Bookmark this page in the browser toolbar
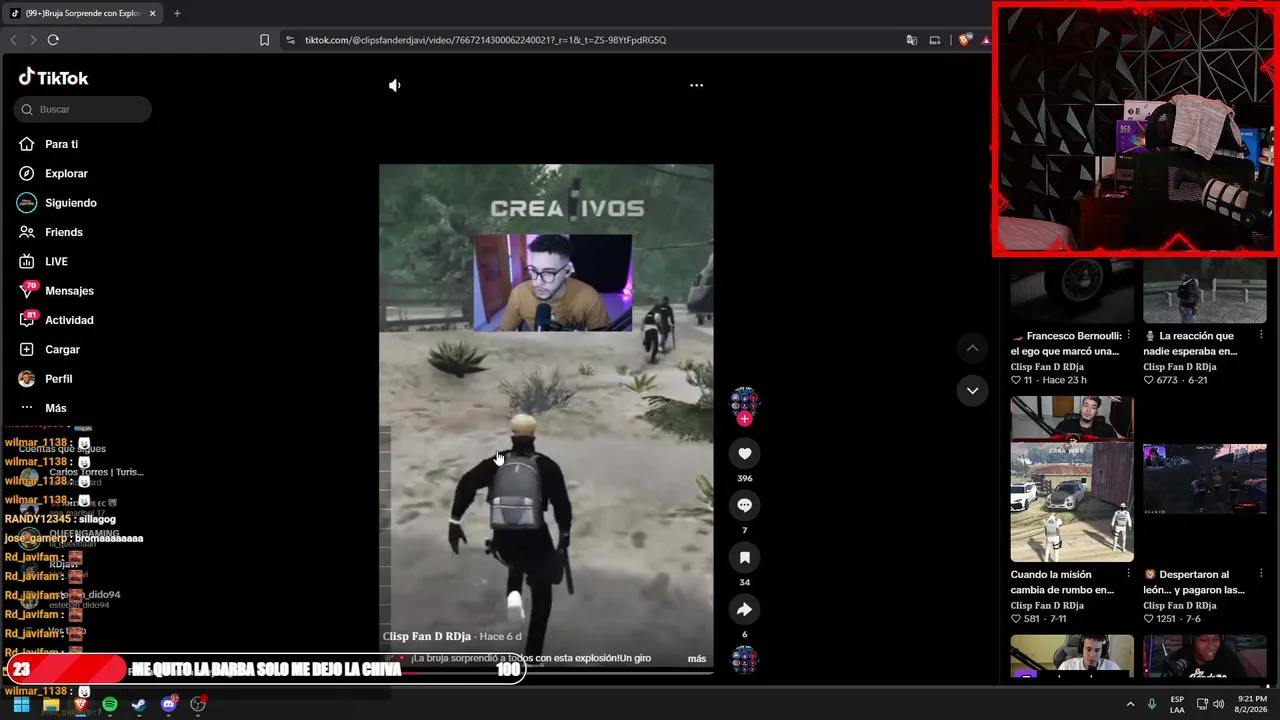1280x720 pixels. 264,40
